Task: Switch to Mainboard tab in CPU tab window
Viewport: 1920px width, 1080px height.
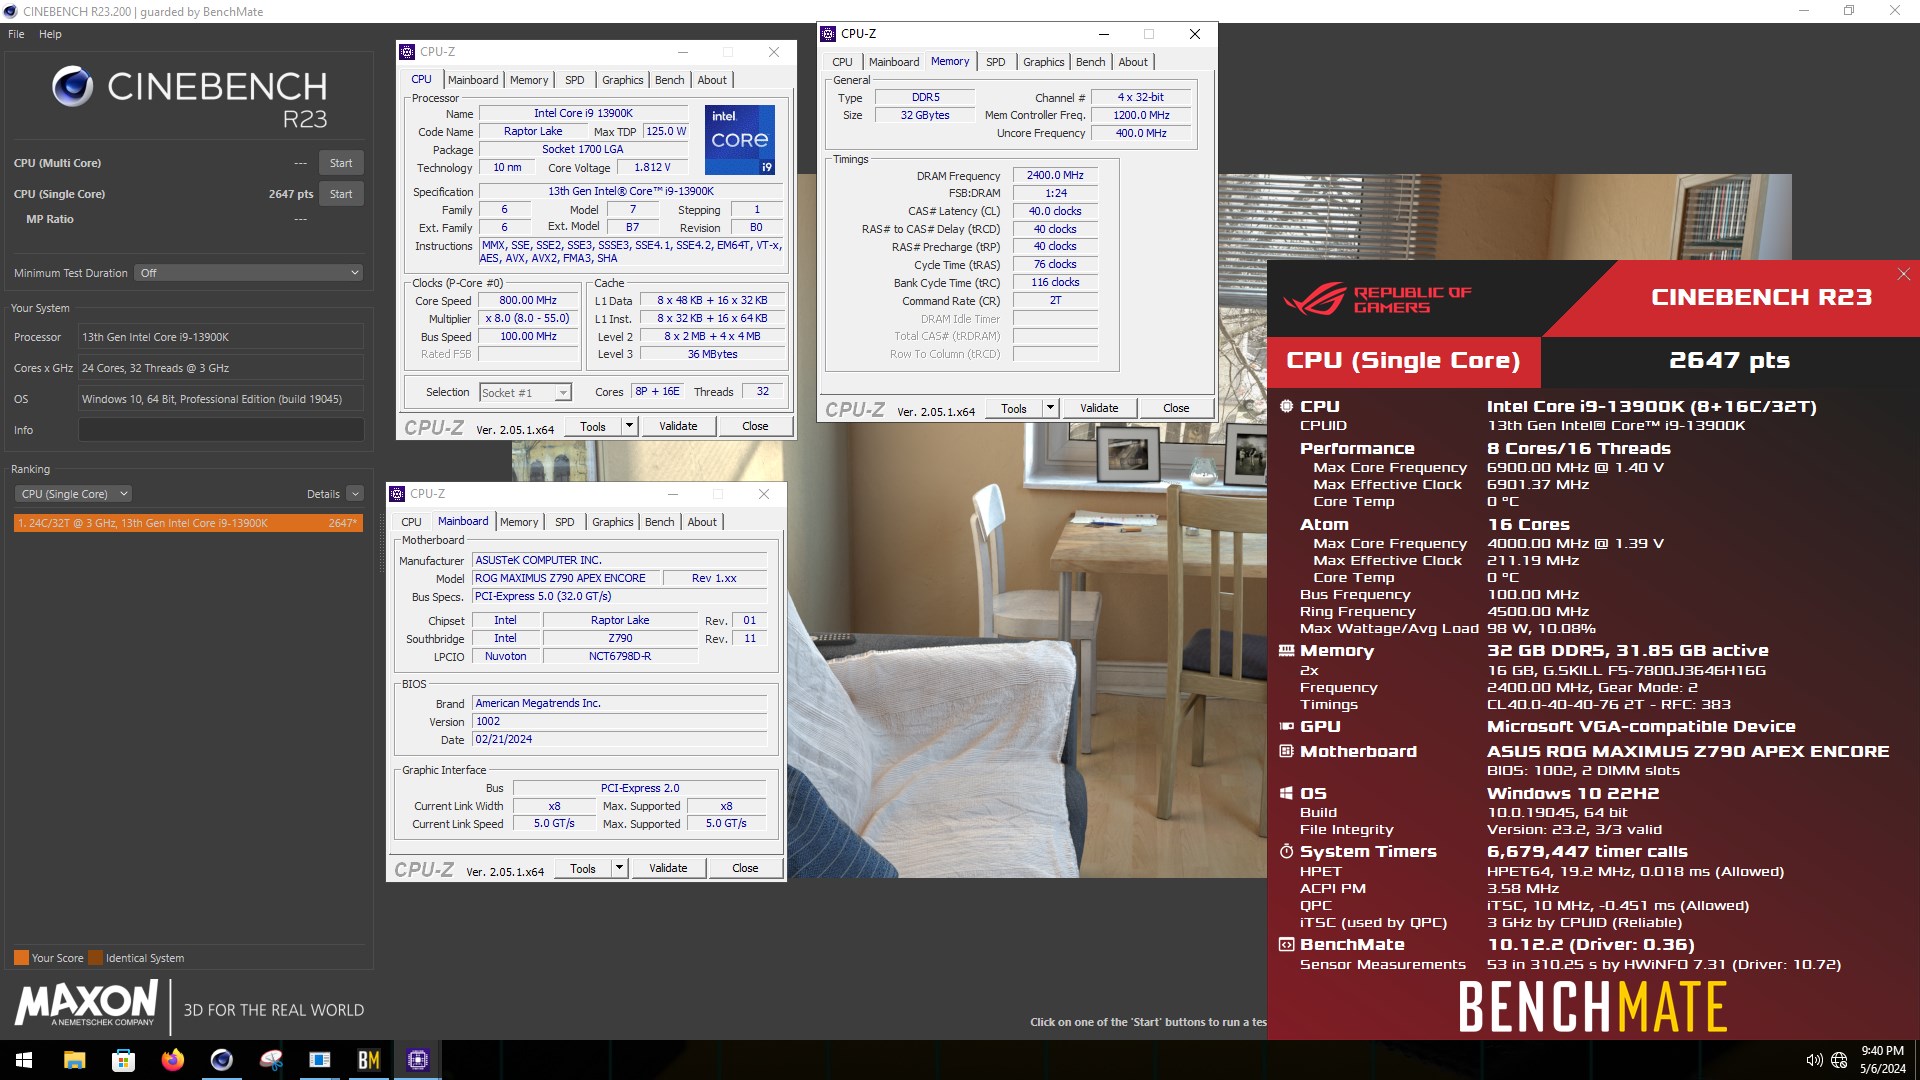Action: (x=473, y=80)
